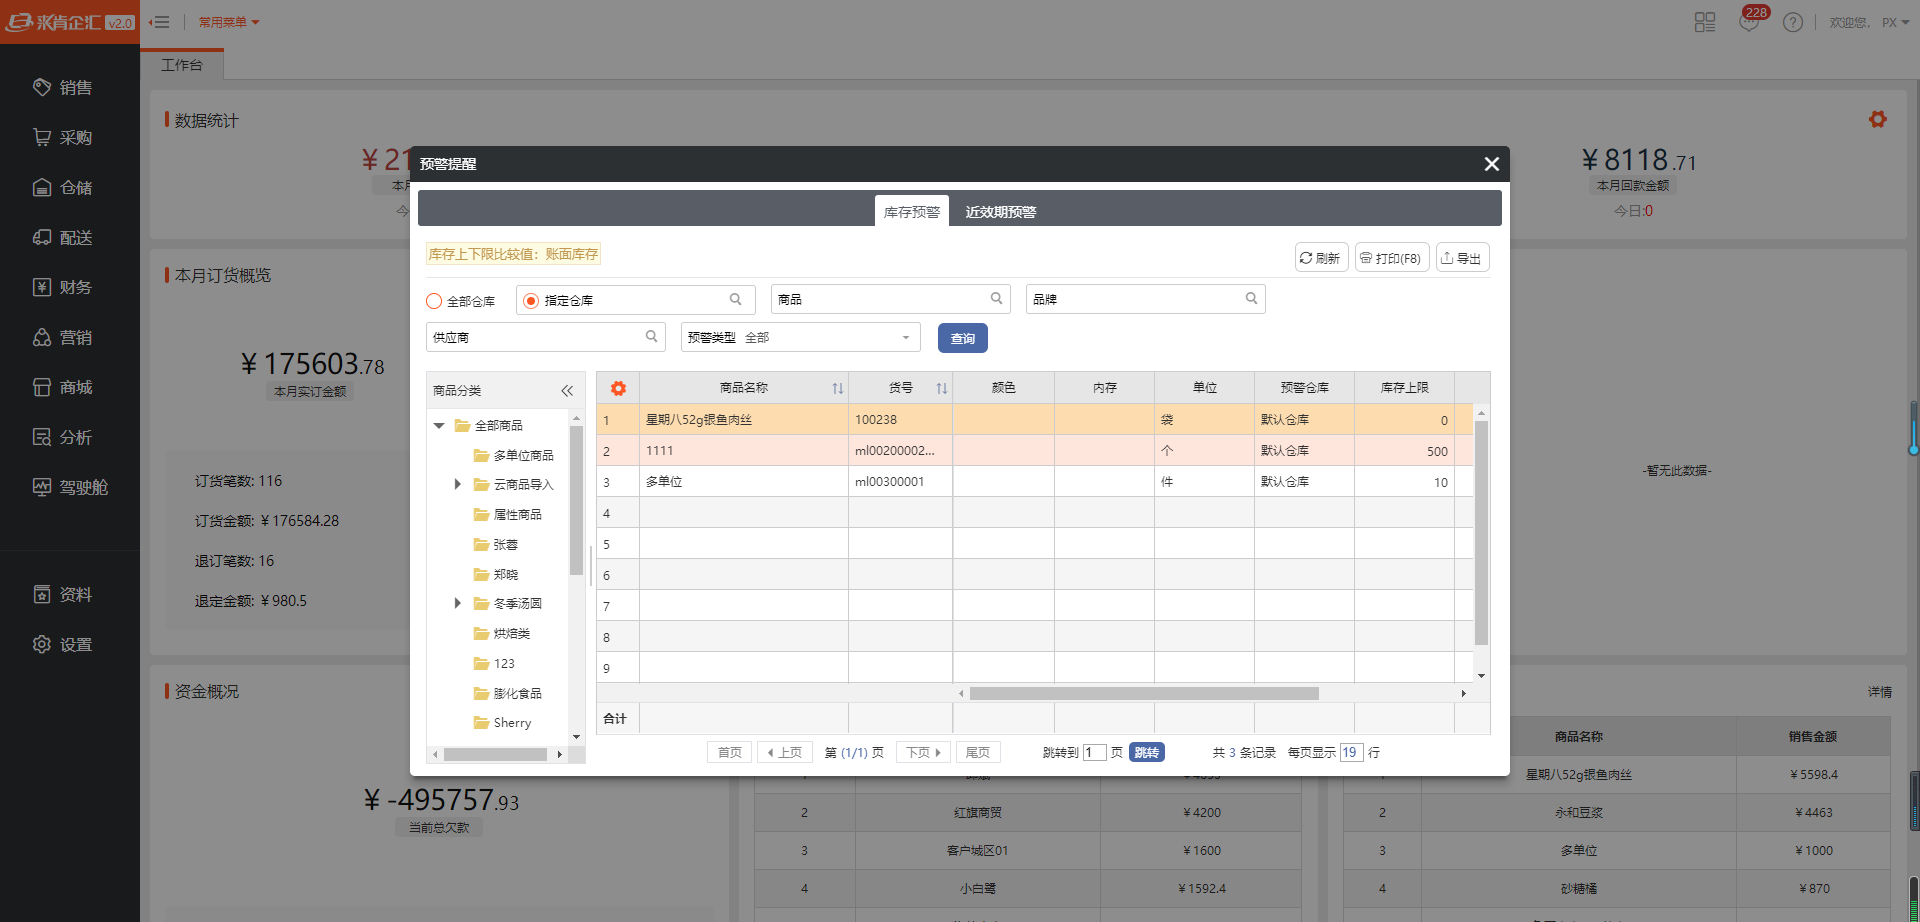Click the search icon in 供应商 field

point(651,337)
